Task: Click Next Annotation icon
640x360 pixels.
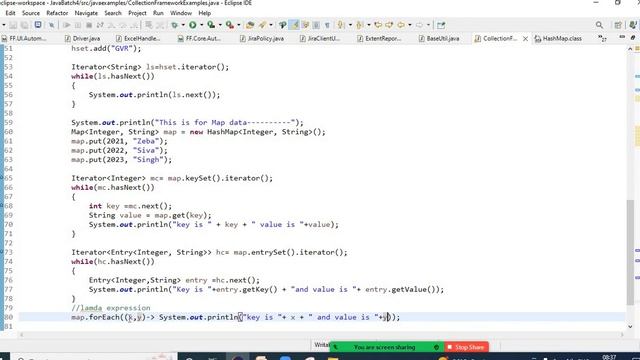Action: click(x=340, y=25)
